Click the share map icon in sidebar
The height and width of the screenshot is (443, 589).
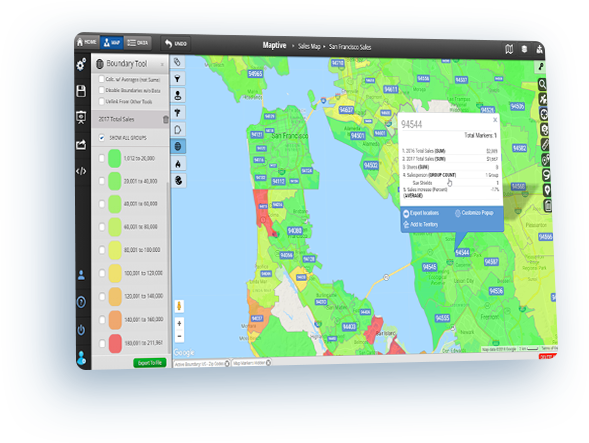[81, 145]
